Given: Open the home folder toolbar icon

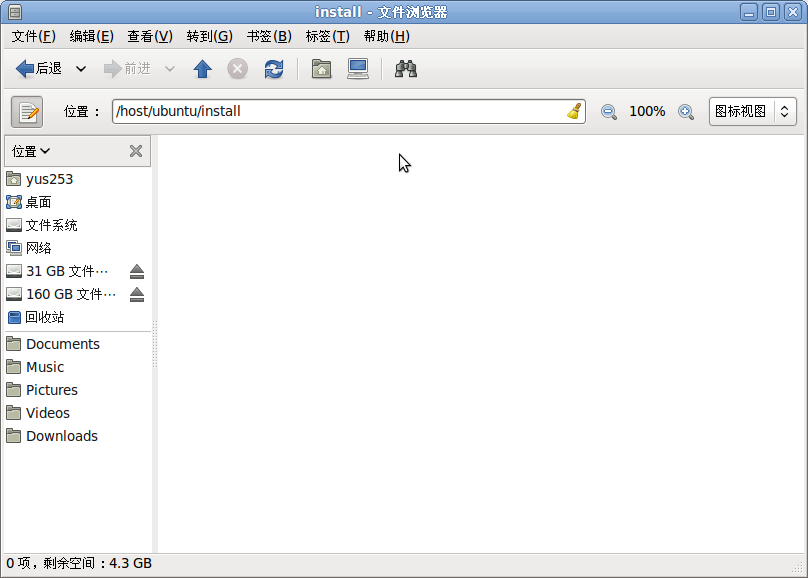Looking at the screenshot, I should coord(321,69).
